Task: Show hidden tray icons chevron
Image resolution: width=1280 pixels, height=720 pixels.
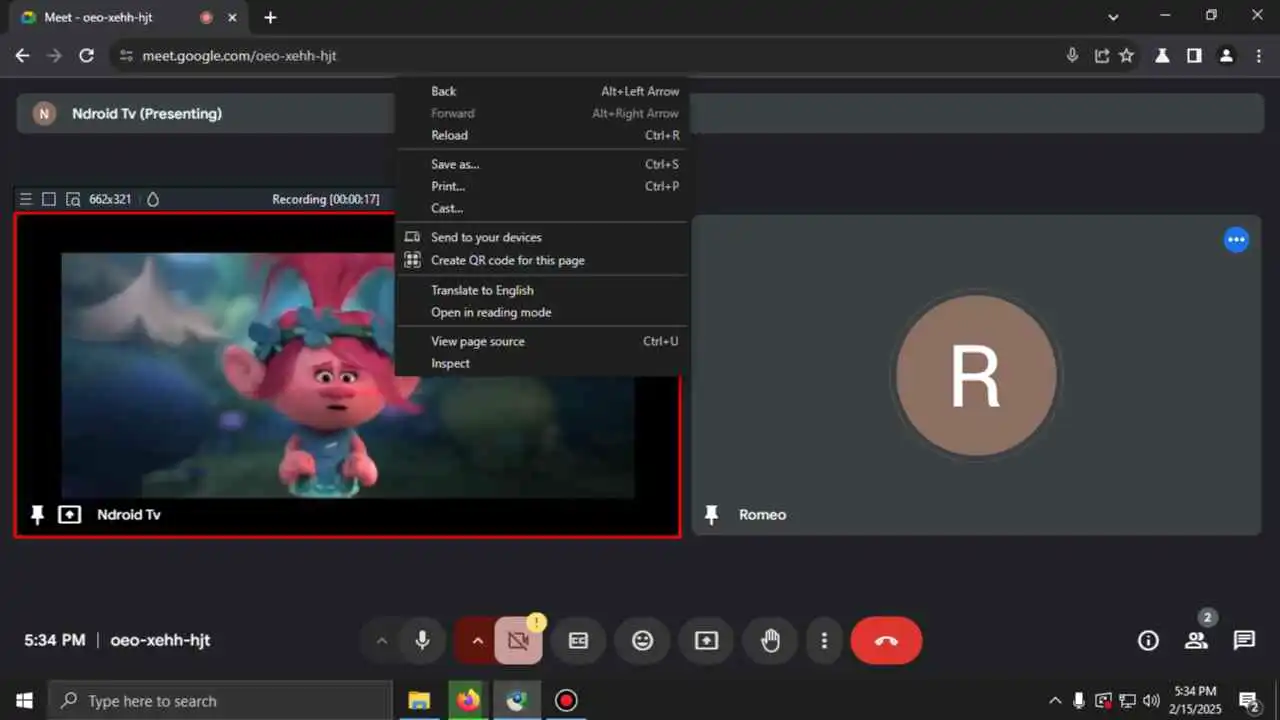Action: click(x=1054, y=701)
